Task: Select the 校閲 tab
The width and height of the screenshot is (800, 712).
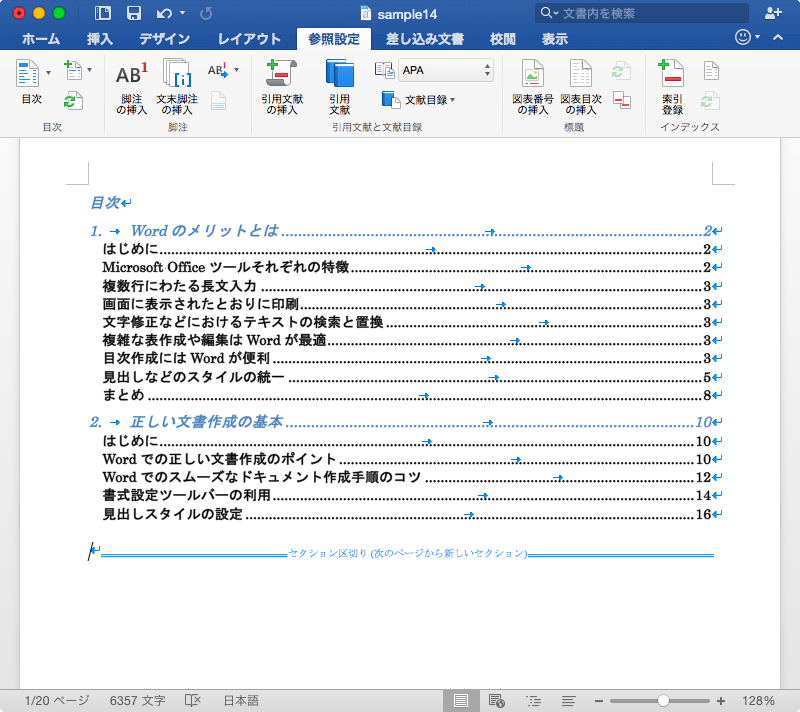Action: [503, 39]
